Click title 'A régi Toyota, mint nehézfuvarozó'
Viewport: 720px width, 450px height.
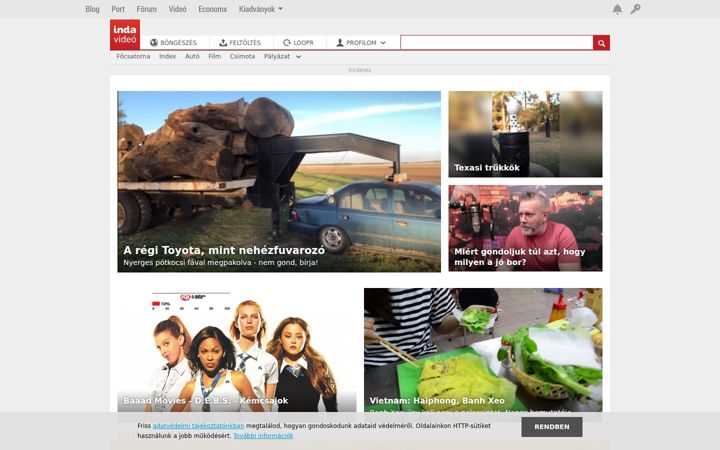224,250
